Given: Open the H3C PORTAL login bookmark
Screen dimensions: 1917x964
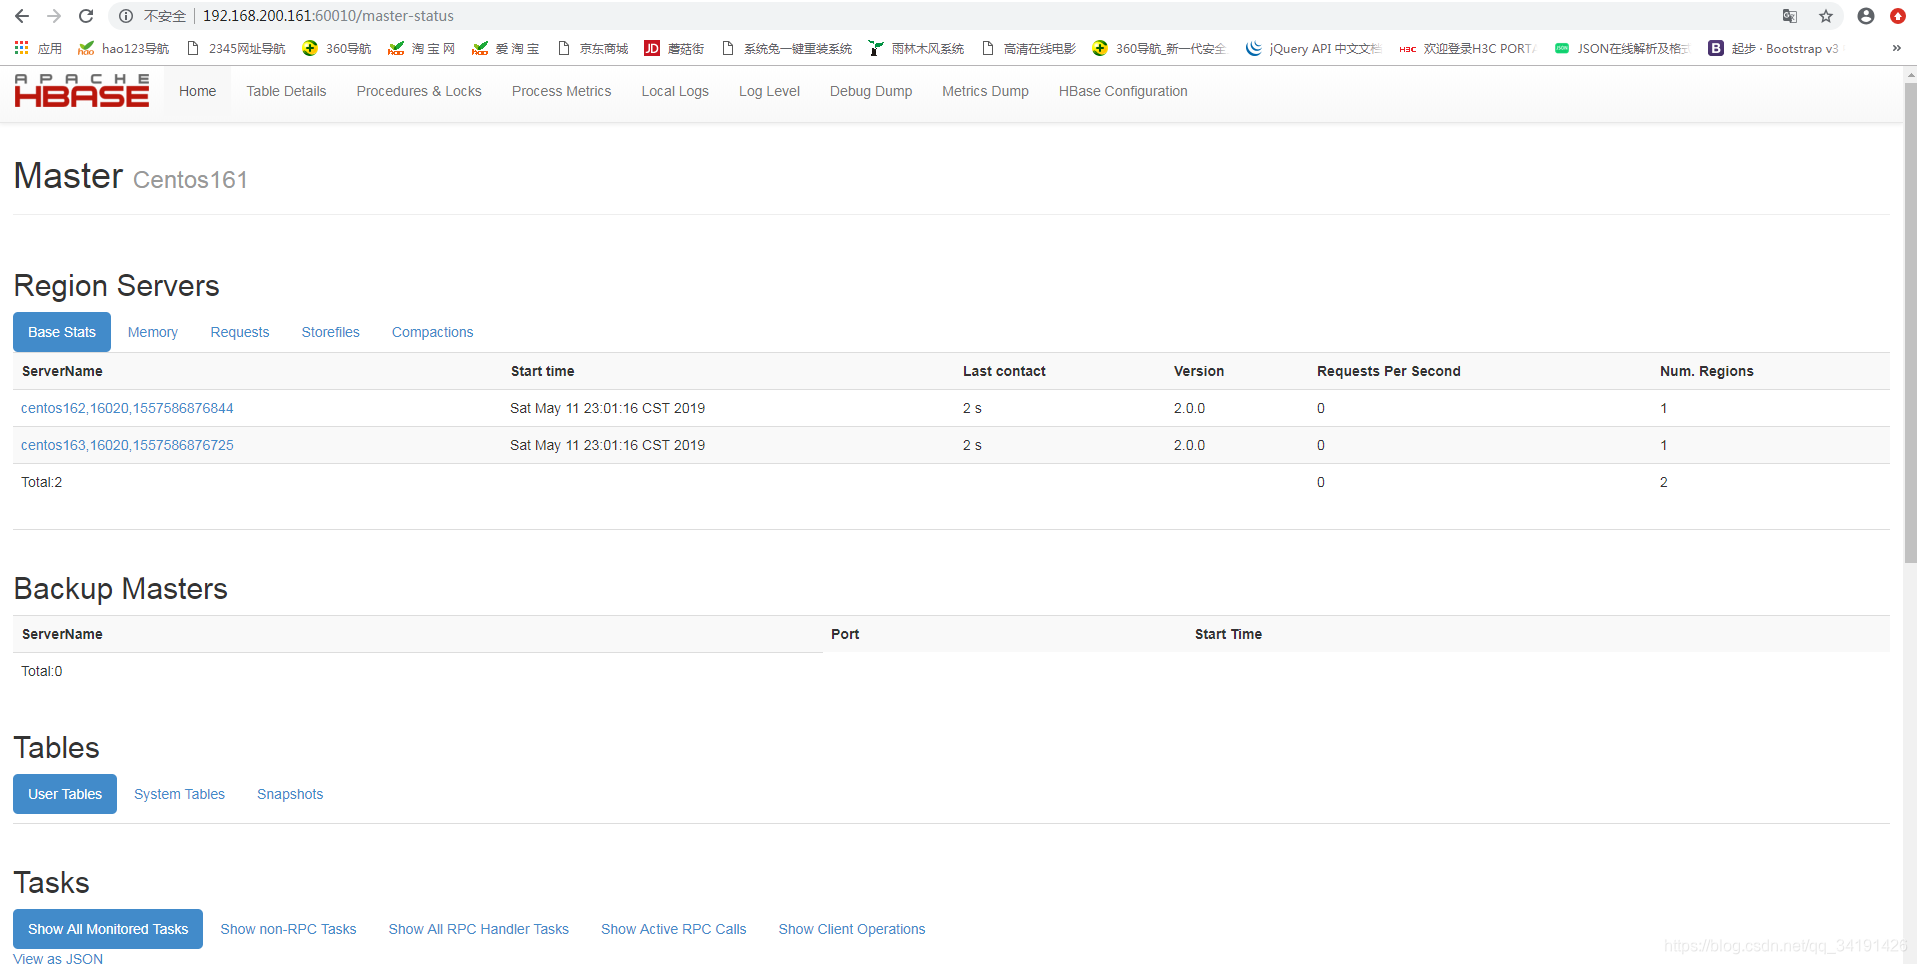Looking at the screenshot, I should pyautogui.click(x=1467, y=48).
